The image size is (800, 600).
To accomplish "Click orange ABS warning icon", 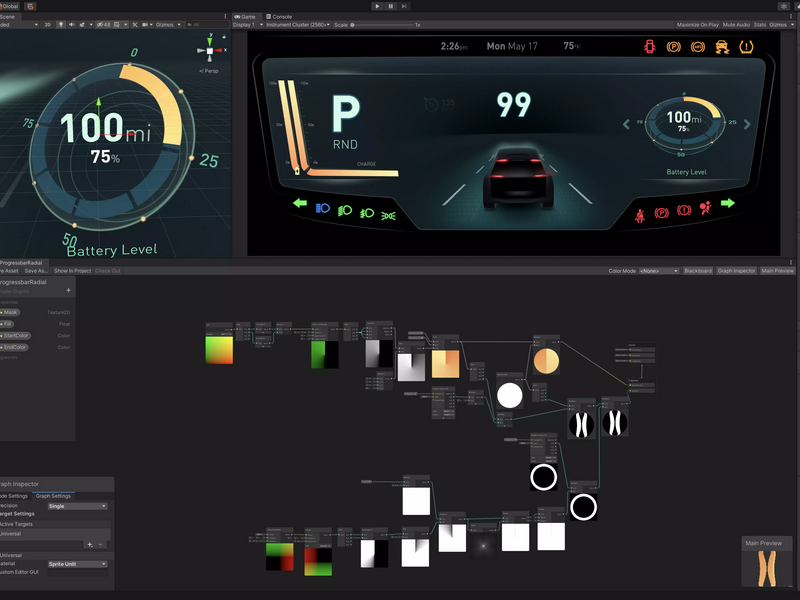I will pos(697,47).
